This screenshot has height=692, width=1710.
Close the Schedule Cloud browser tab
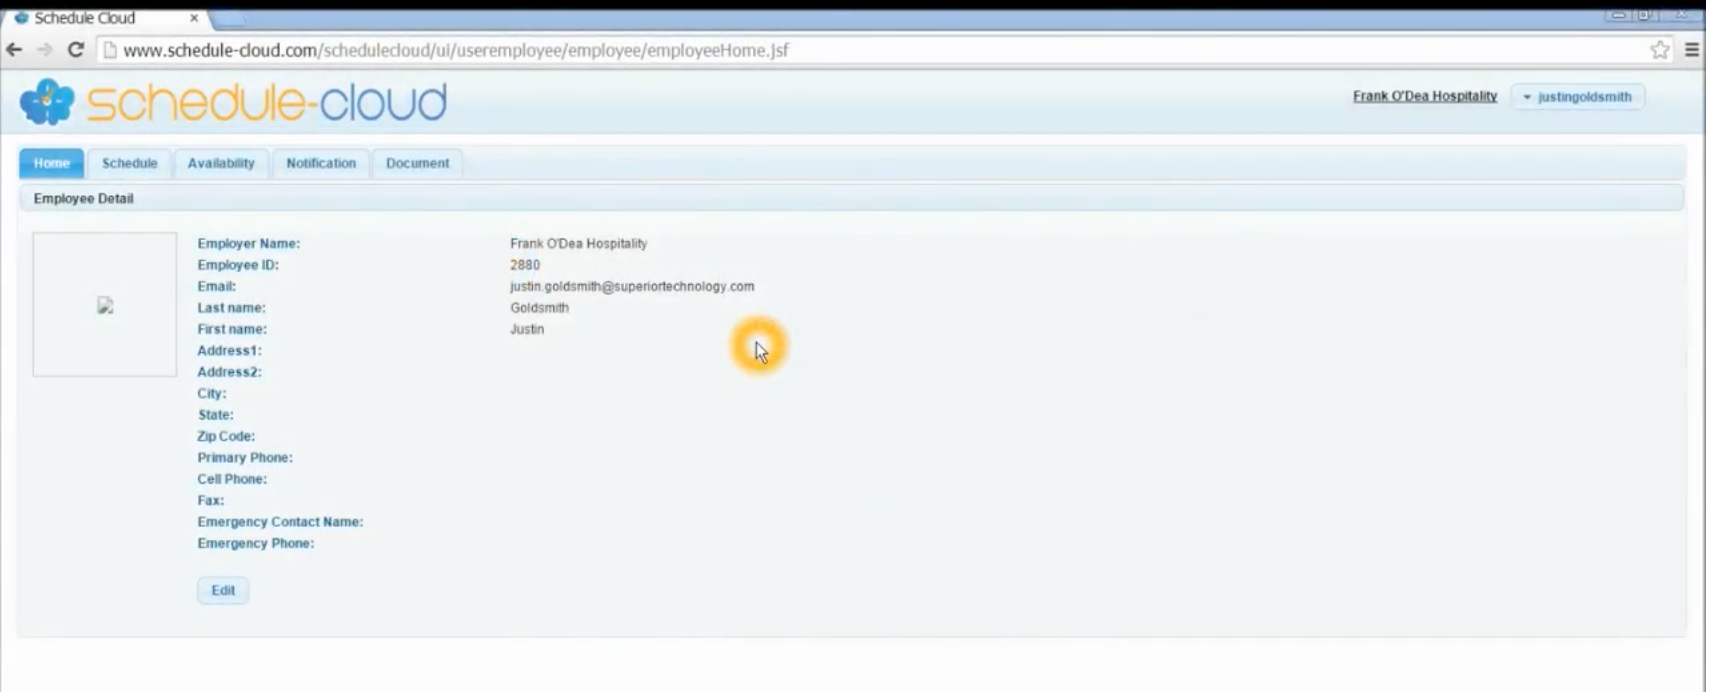(x=194, y=18)
